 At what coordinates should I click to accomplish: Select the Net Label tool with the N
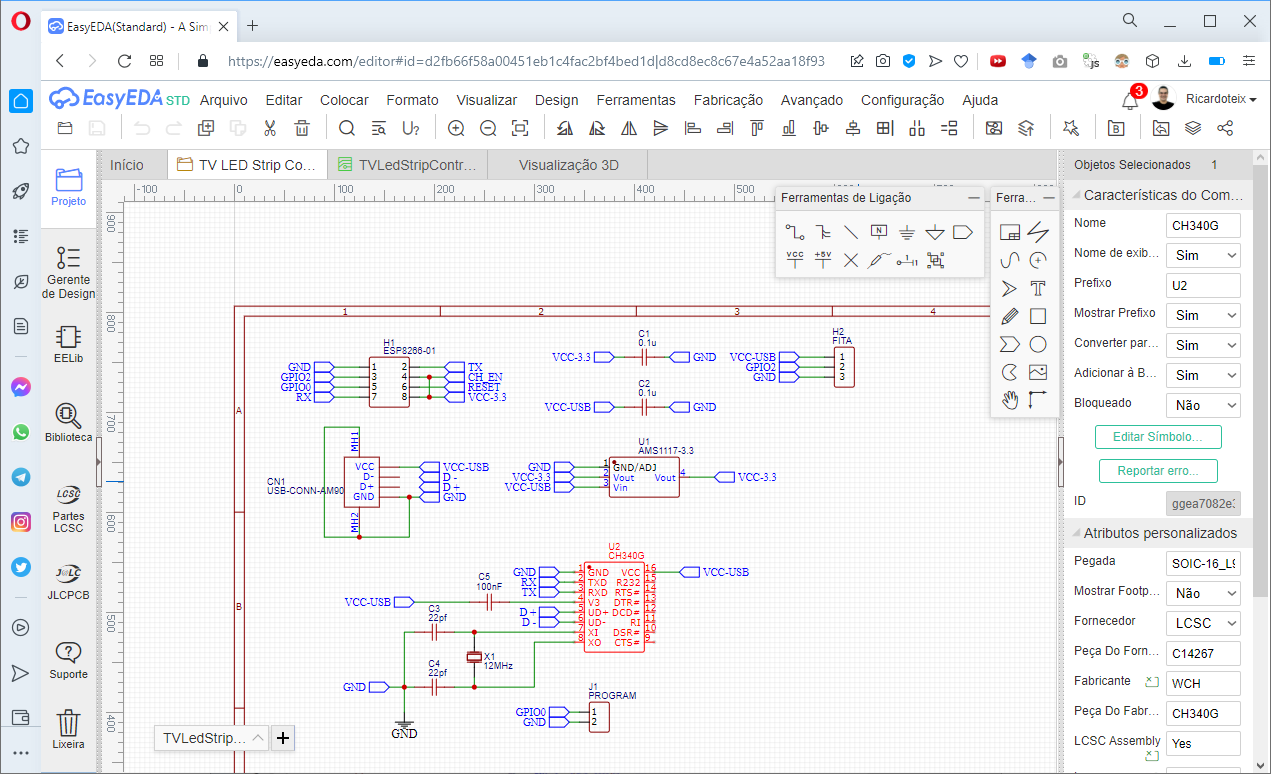(879, 233)
